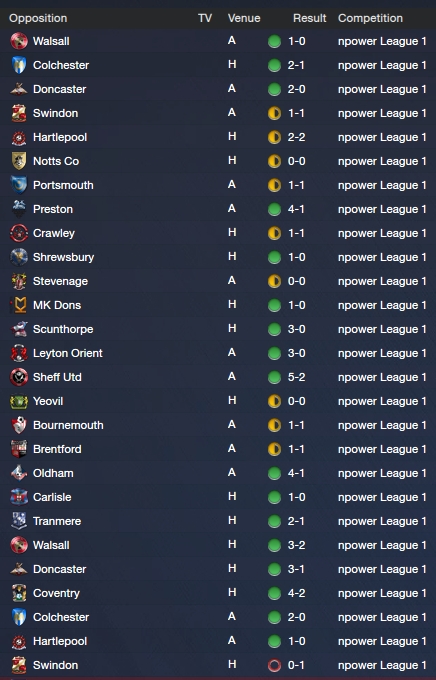Click the MK Dons club badge

tap(19, 305)
